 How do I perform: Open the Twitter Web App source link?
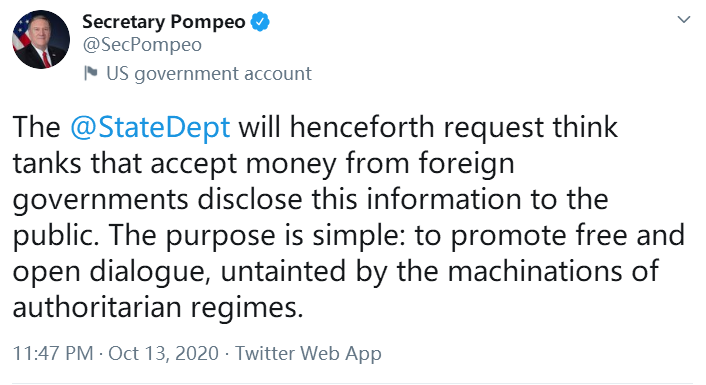point(308,353)
